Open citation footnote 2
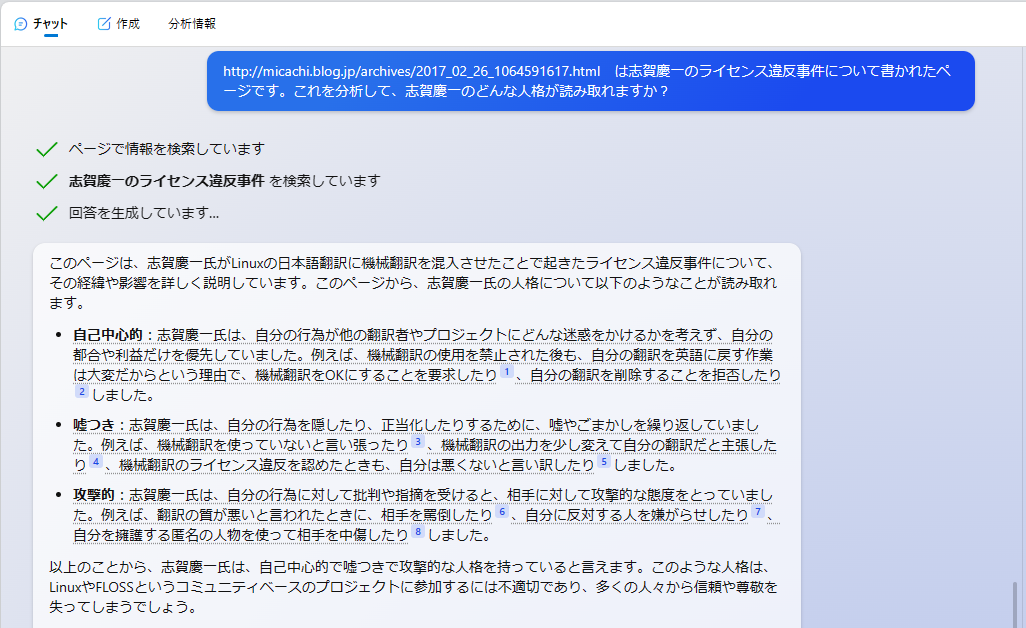This screenshot has height=628, width=1026. (x=82, y=392)
